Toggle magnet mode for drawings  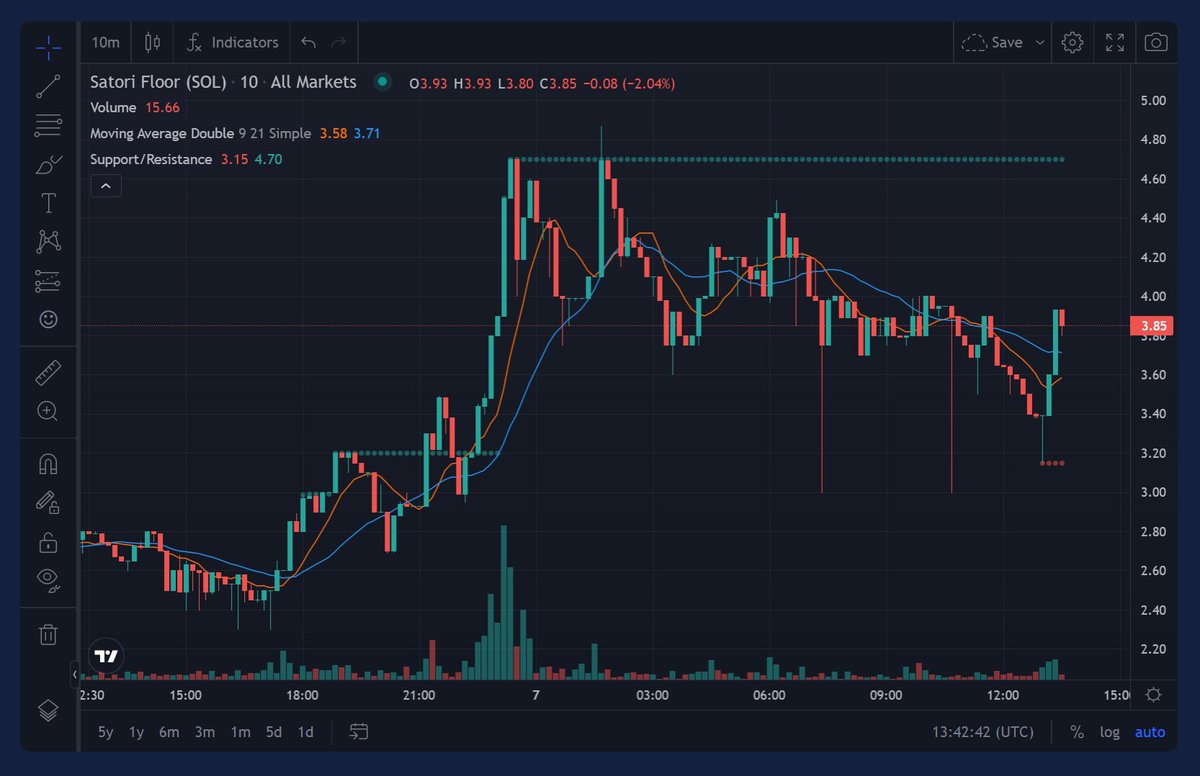[47, 463]
